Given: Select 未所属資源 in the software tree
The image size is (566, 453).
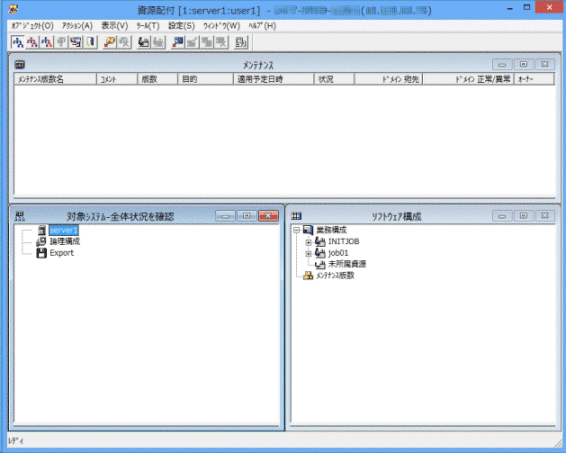Looking at the screenshot, I should pyautogui.click(x=347, y=264).
